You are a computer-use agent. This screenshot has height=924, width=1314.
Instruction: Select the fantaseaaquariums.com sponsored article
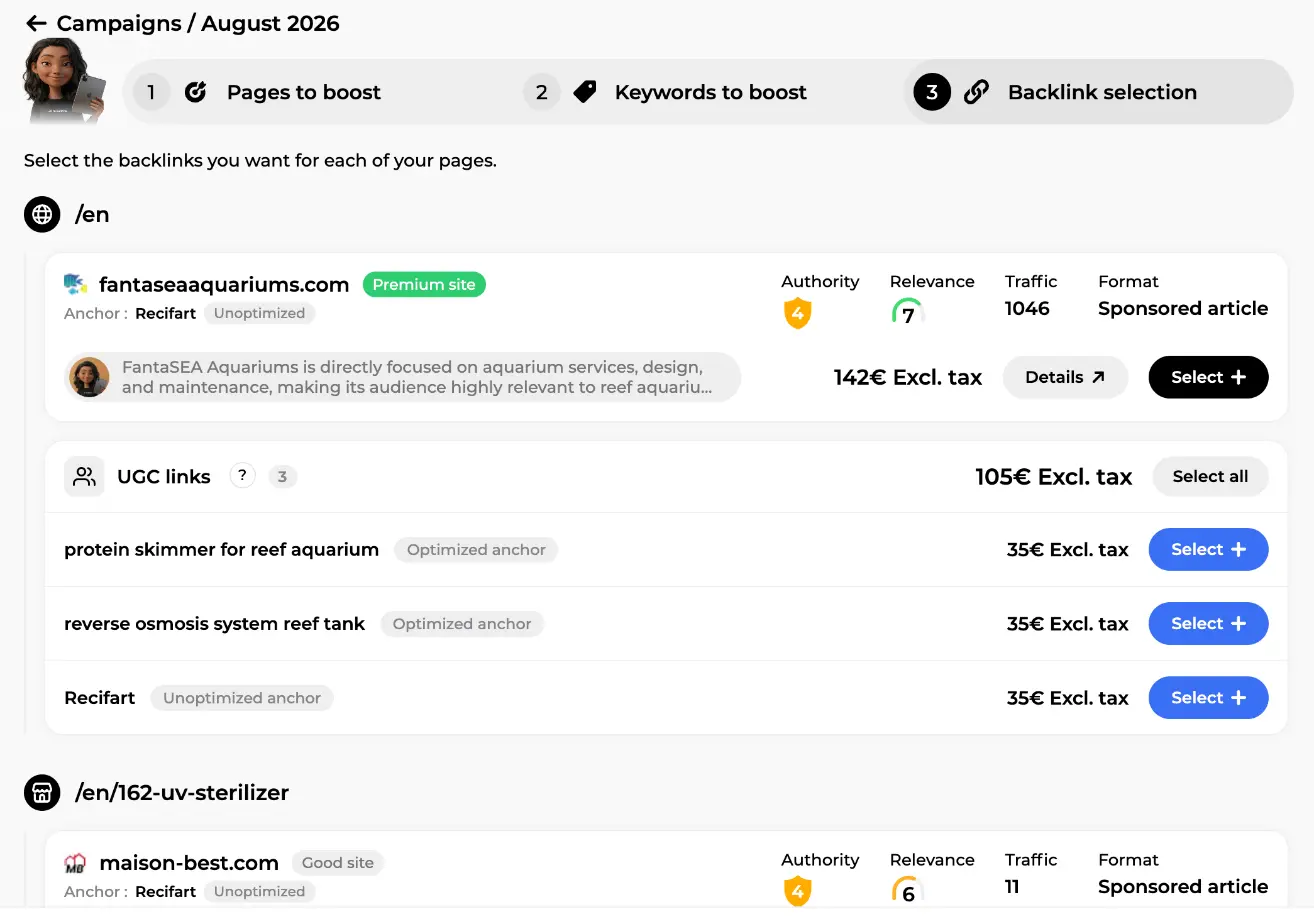coord(1208,377)
